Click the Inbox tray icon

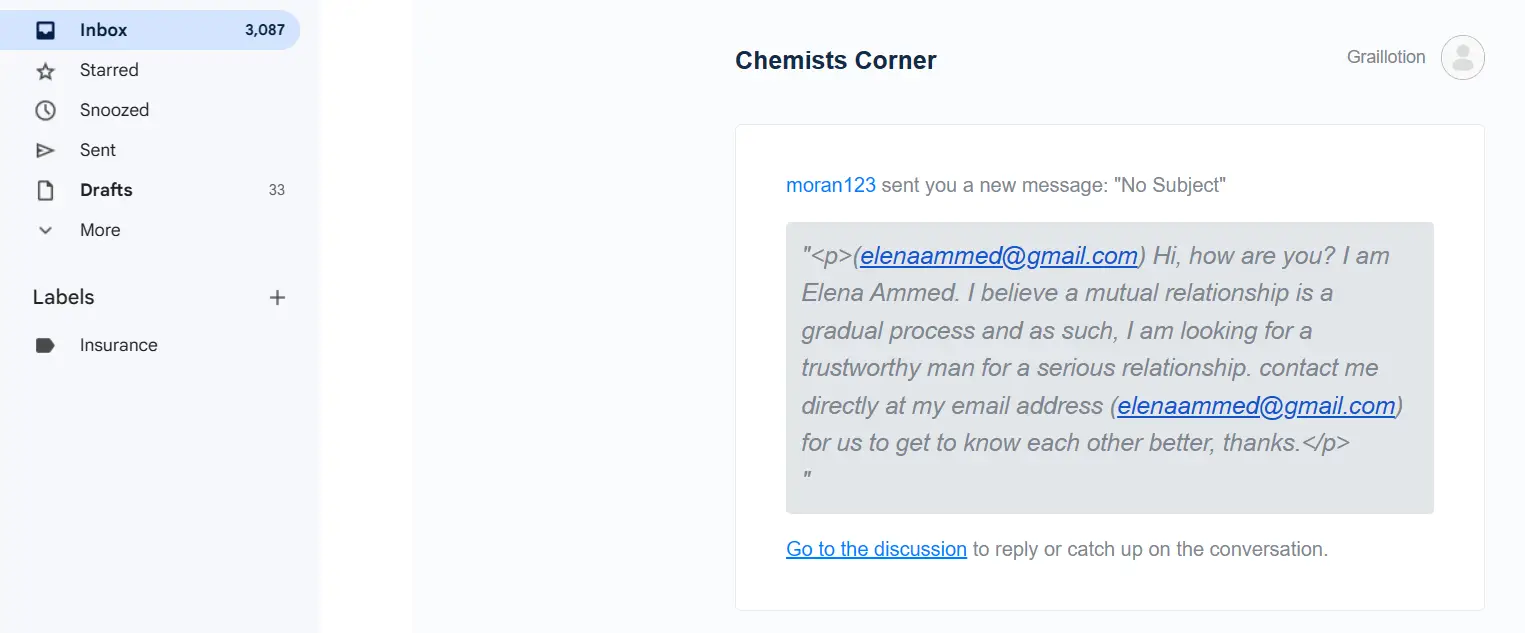coord(45,30)
